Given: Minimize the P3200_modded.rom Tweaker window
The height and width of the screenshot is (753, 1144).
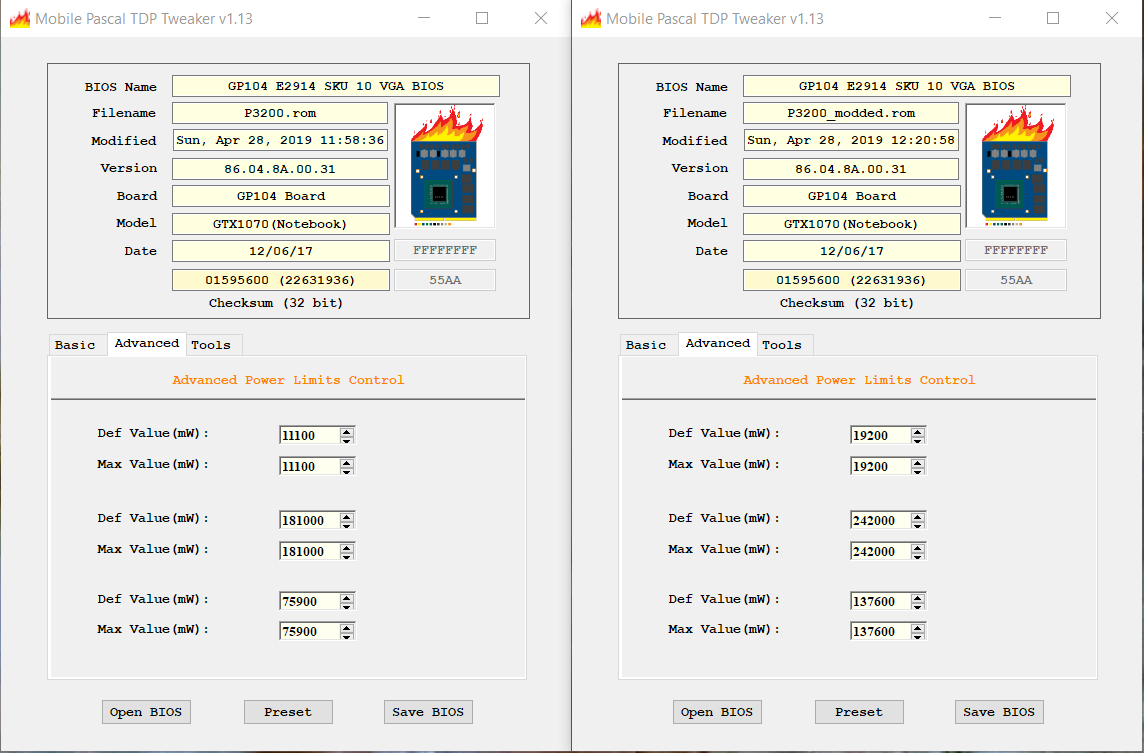Looking at the screenshot, I should pos(994,18).
